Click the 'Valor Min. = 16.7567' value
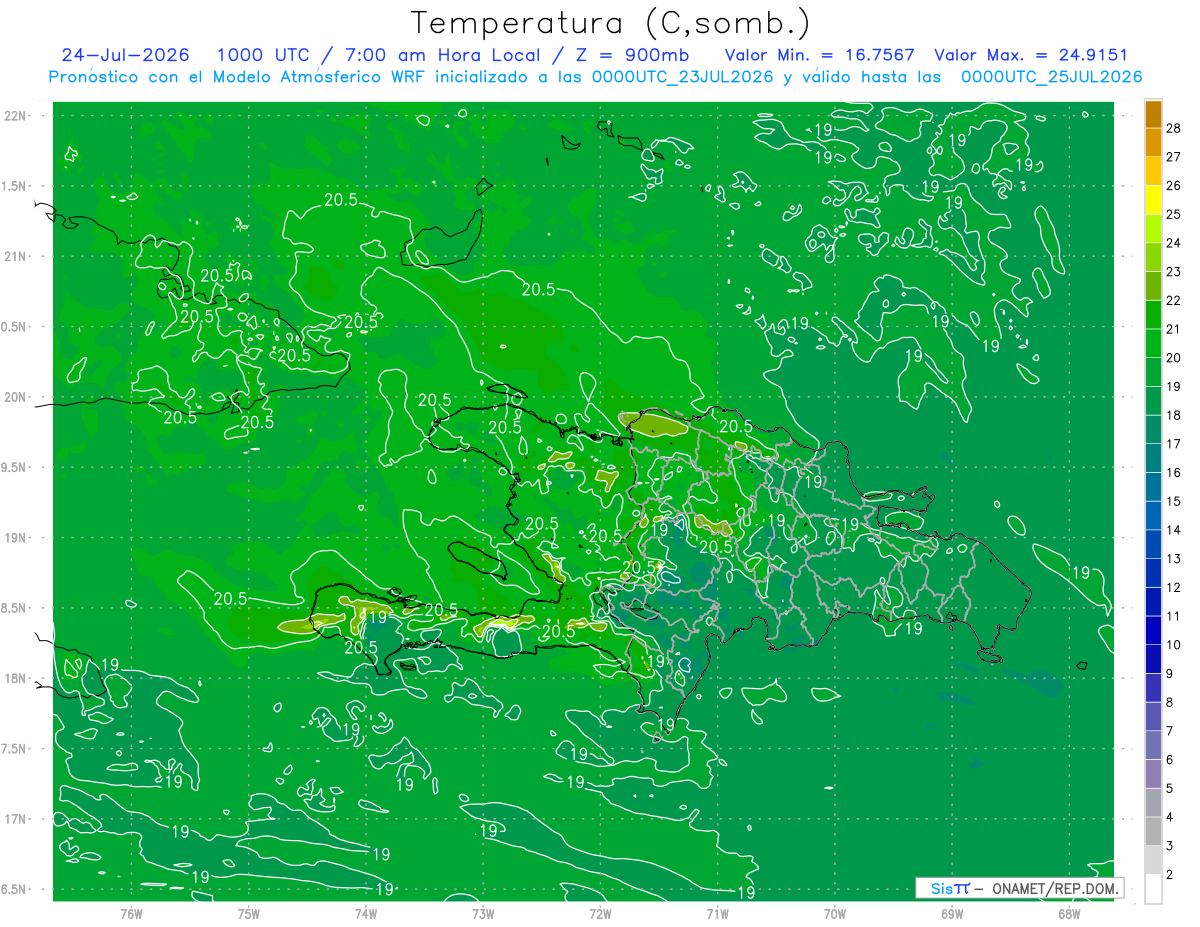The width and height of the screenshot is (1200, 927). (820, 55)
